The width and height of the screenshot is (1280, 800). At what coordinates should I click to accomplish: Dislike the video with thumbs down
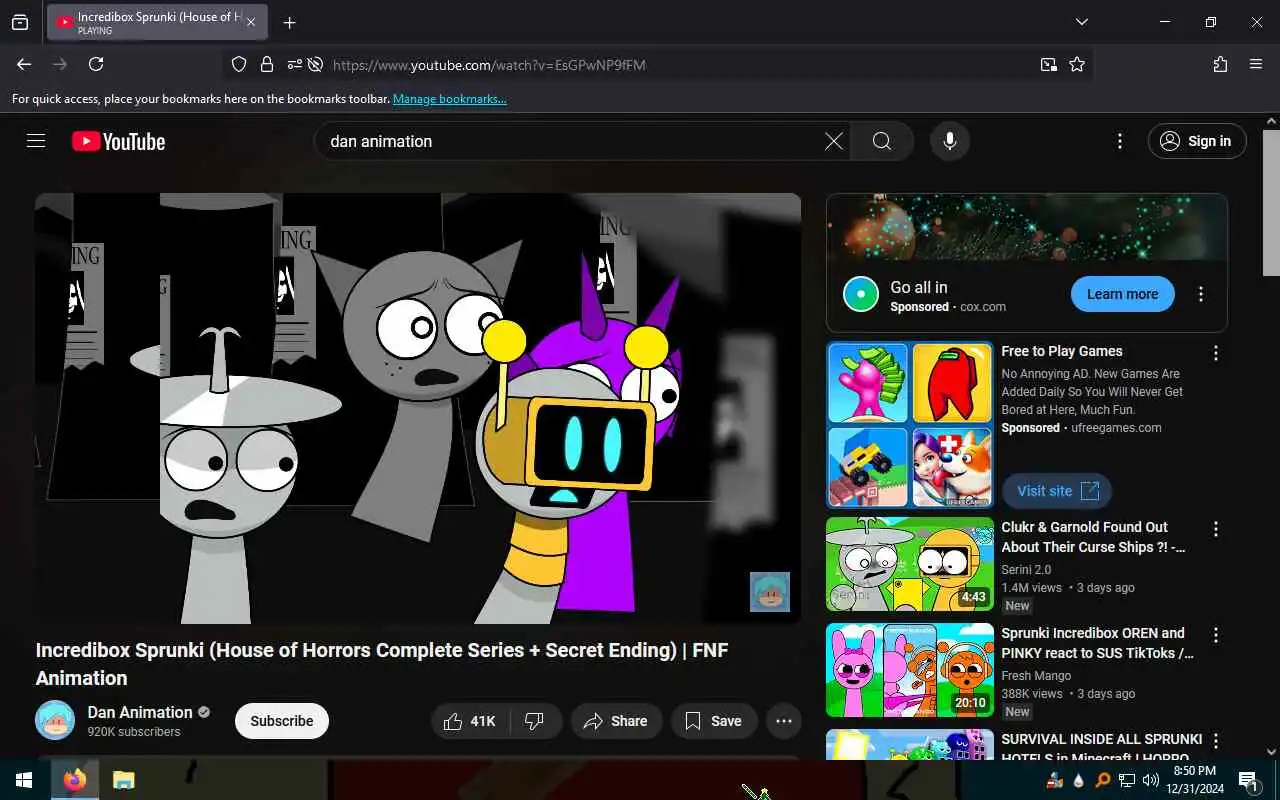535,721
